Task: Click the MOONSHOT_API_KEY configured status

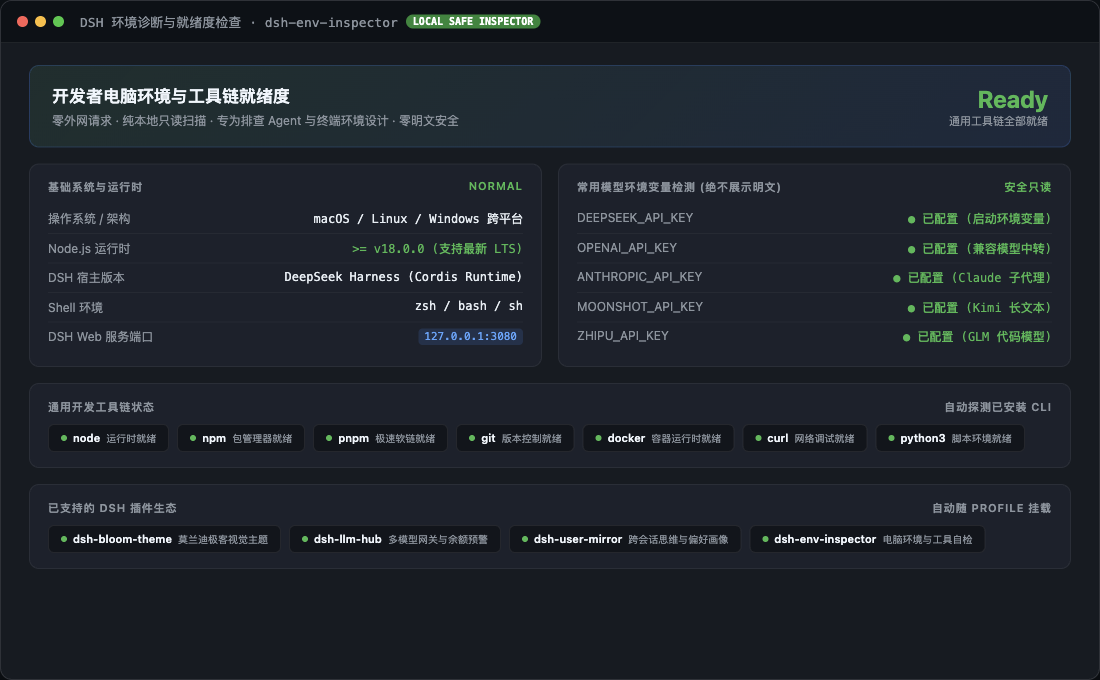Action: (x=986, y=307)
